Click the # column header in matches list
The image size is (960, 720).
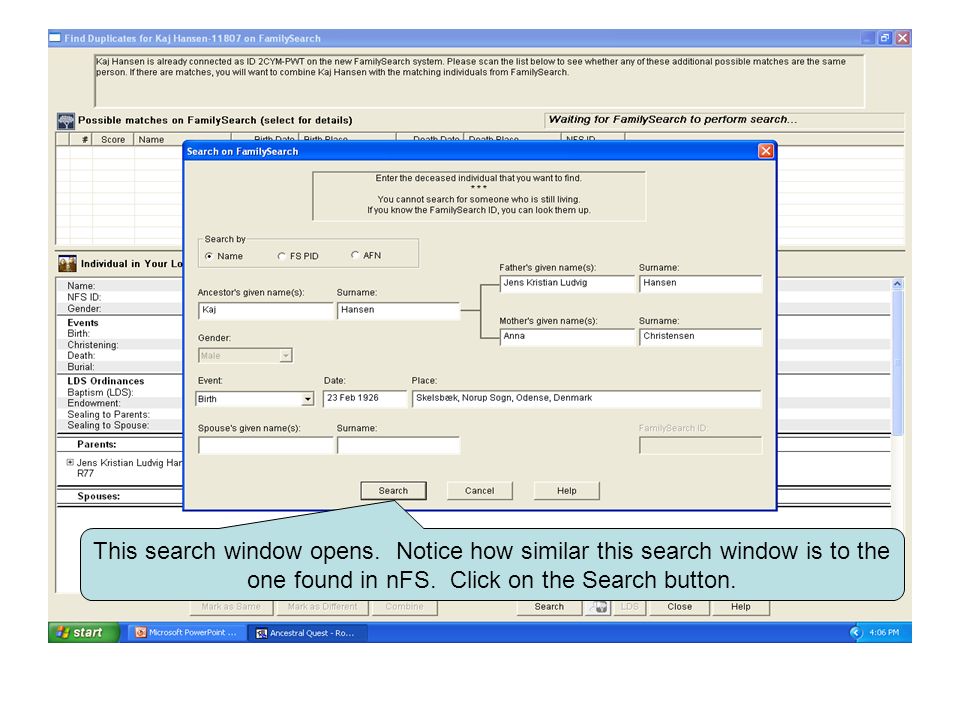[x=81, y=140]
